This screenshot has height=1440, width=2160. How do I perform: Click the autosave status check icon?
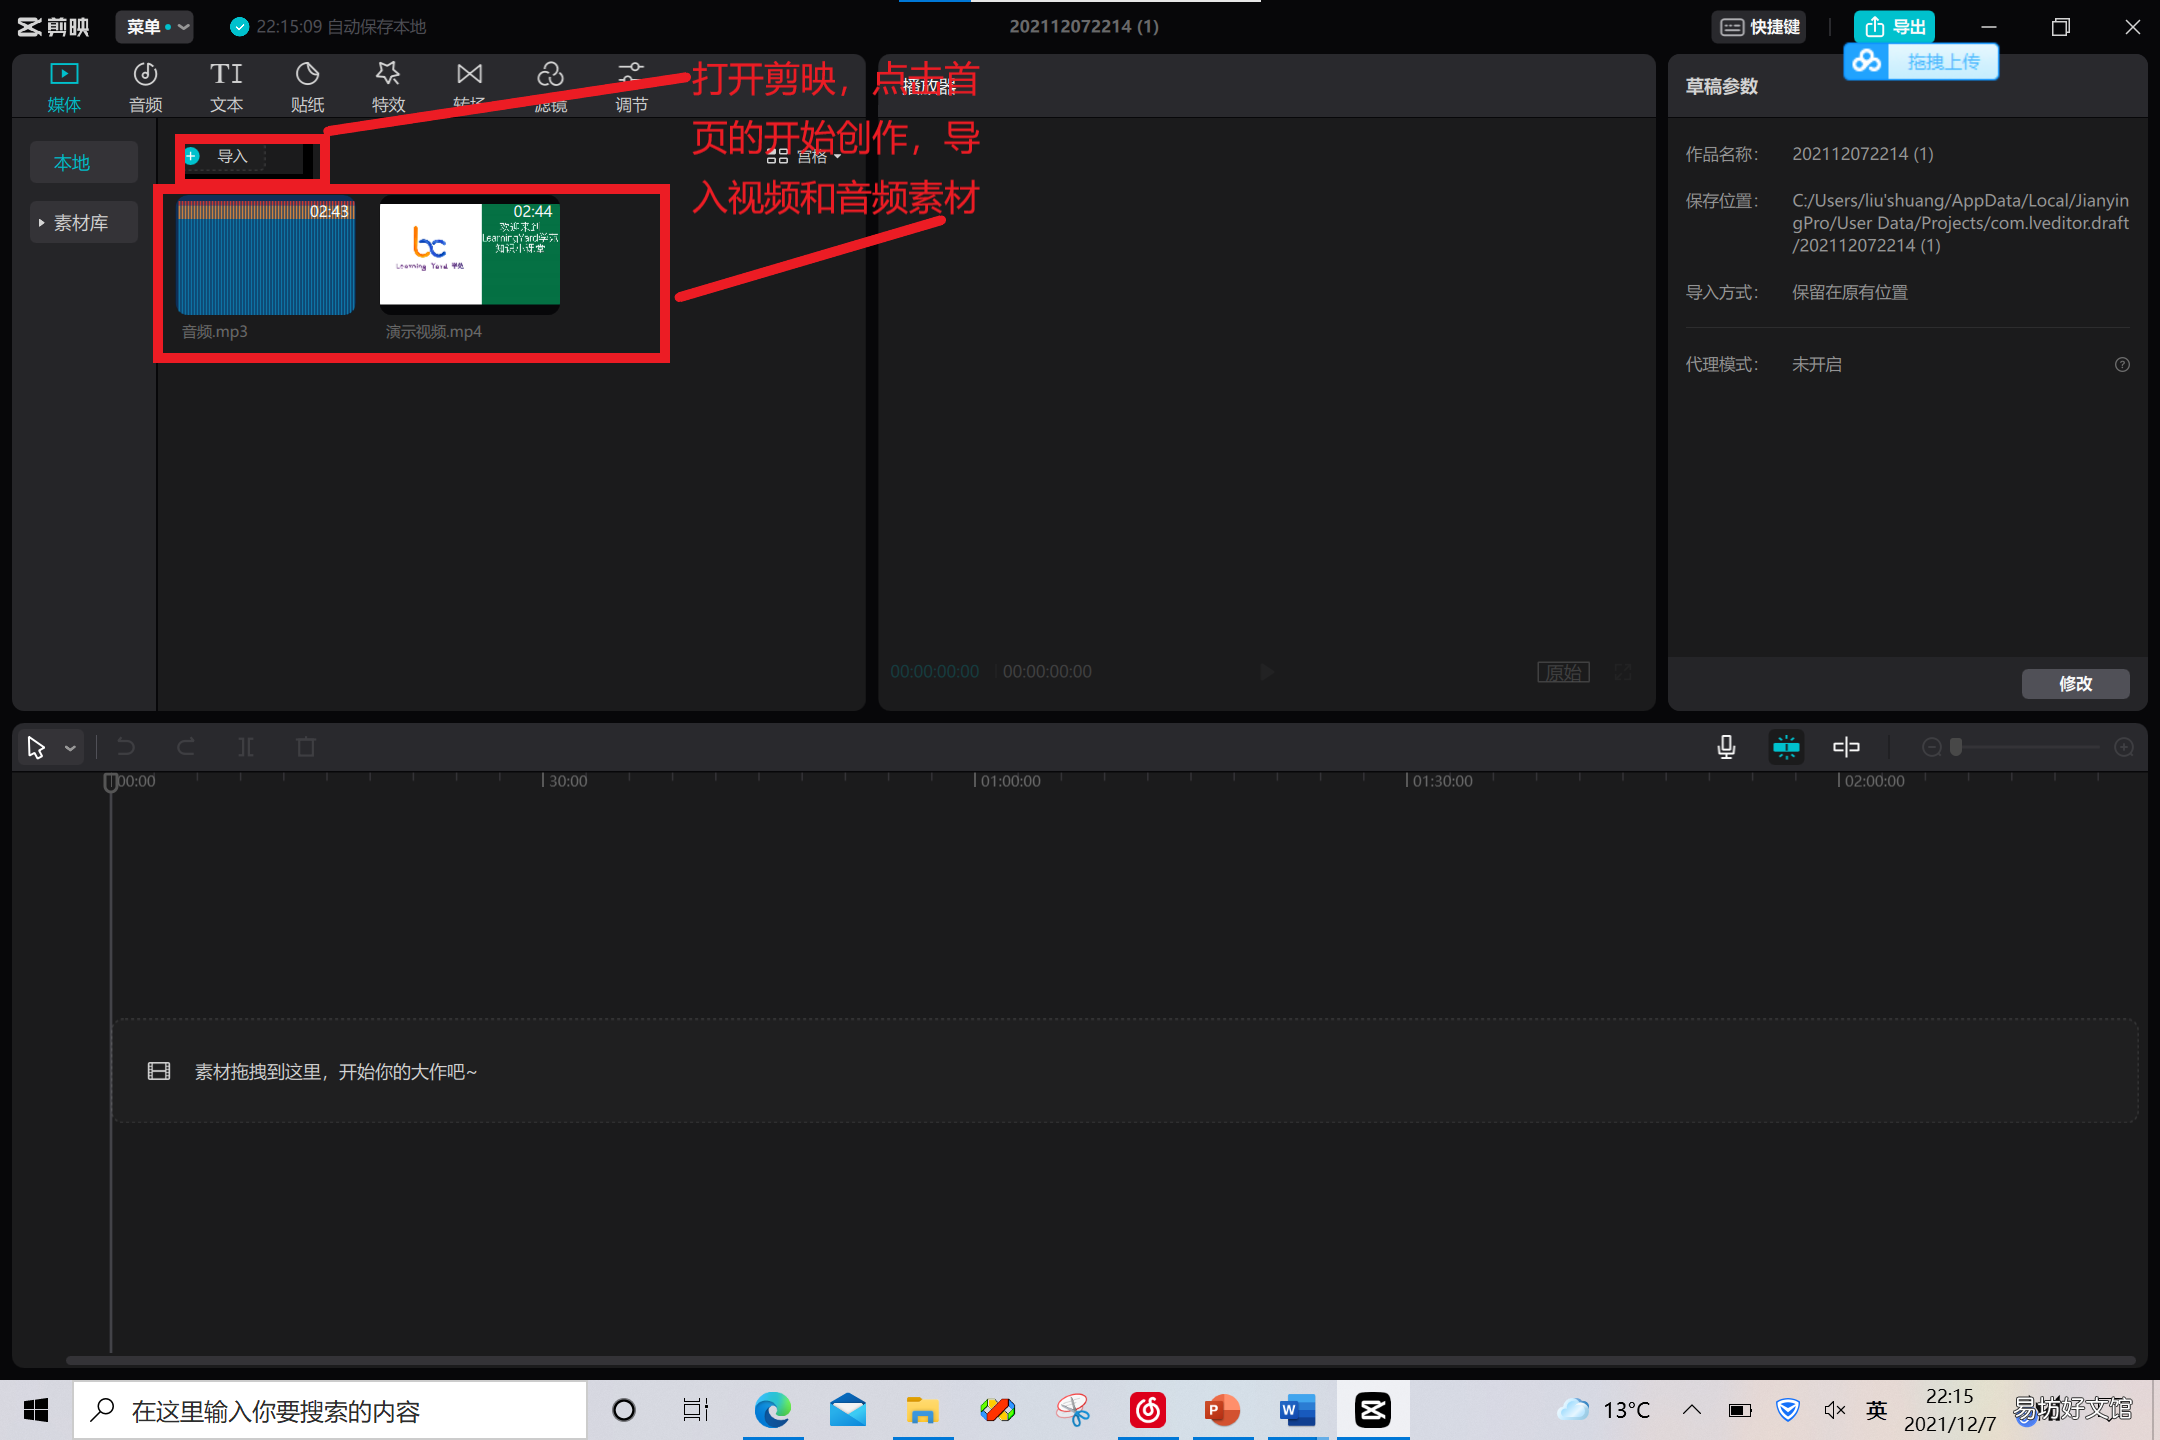240,27
